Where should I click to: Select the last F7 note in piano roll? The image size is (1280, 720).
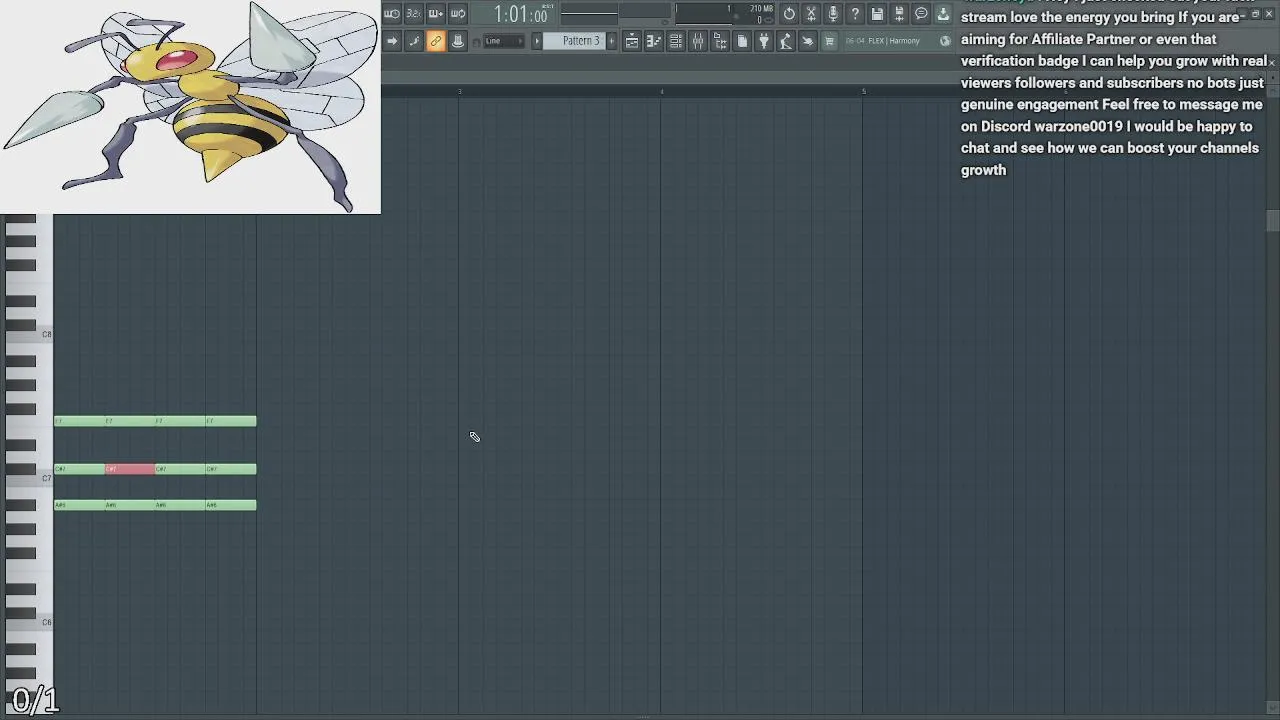pyautogui.click(x=231, y=421)
